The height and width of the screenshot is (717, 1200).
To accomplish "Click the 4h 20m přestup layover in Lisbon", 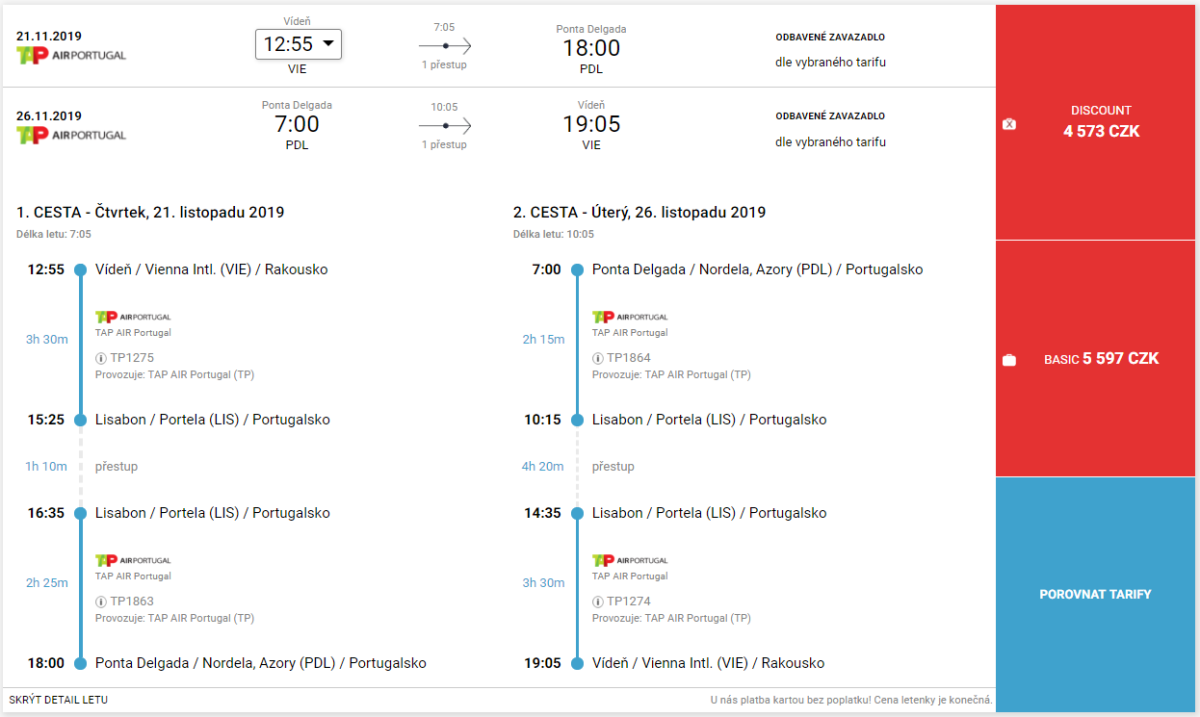I will [x=613, y=466].
